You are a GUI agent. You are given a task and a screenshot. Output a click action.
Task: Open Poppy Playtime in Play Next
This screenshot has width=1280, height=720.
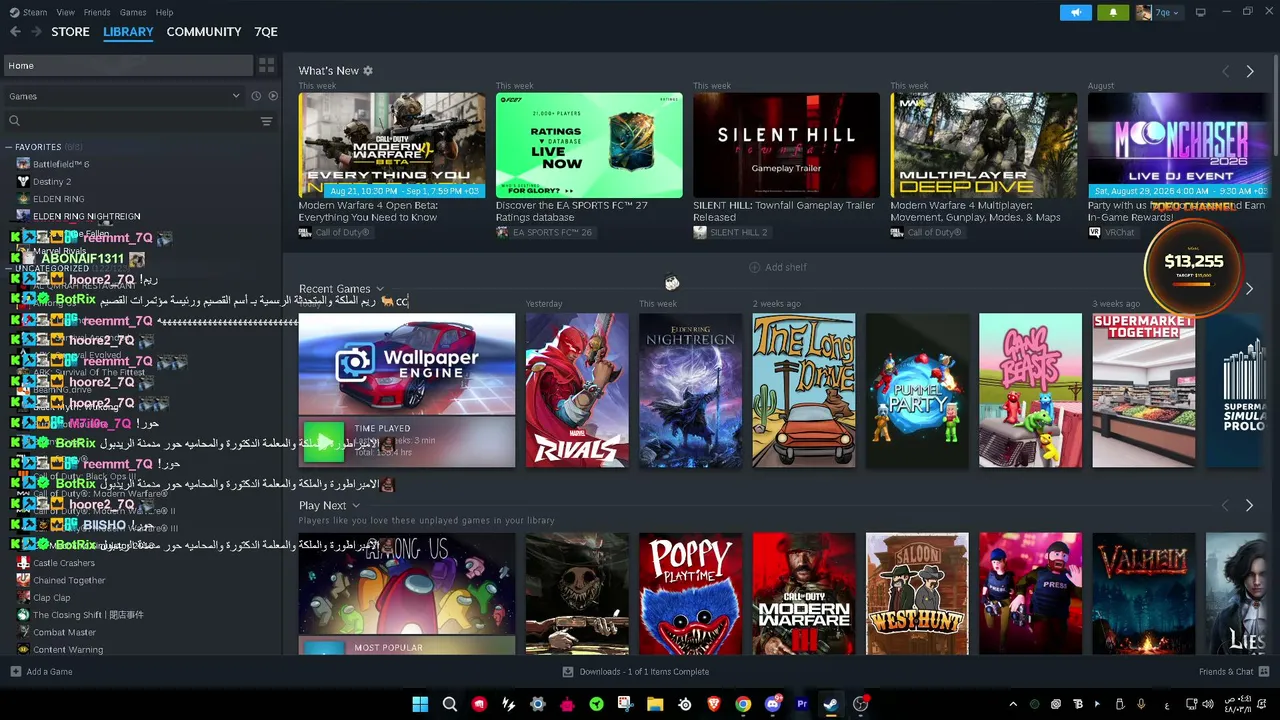pos(691,594)
